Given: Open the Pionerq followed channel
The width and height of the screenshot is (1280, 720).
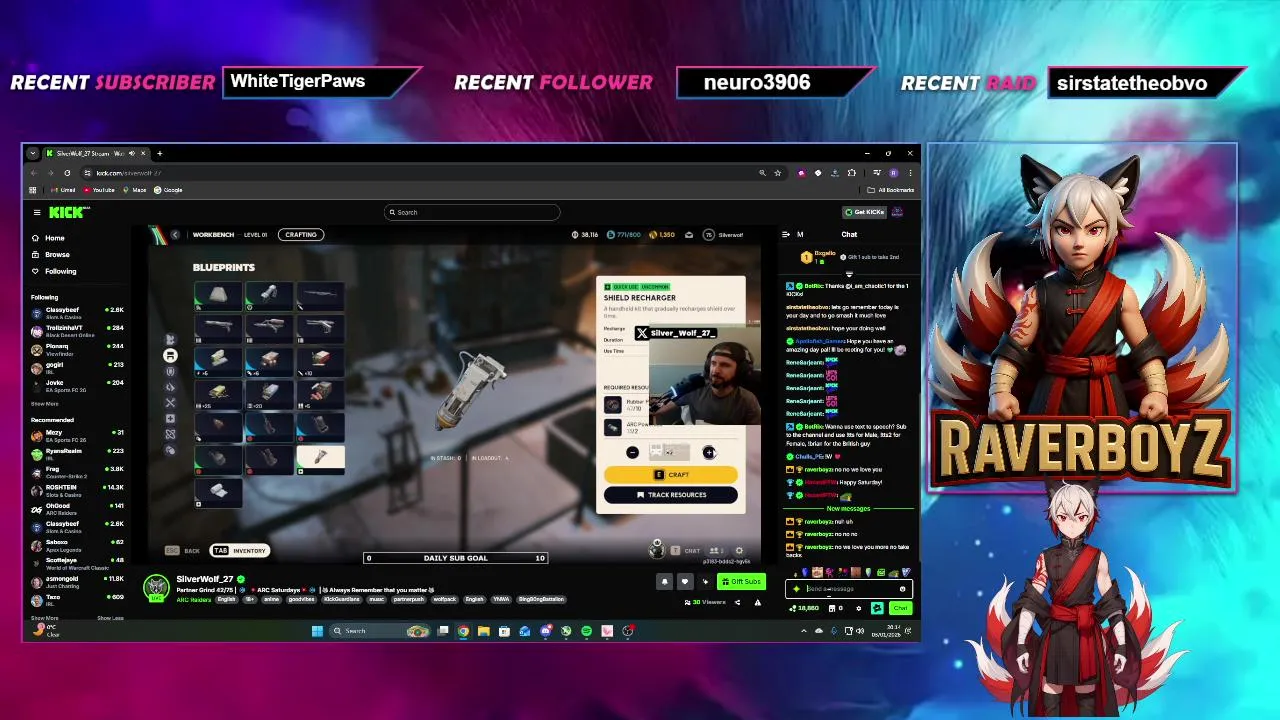Looking at the screenshot, I should click(x=78, y=349).
